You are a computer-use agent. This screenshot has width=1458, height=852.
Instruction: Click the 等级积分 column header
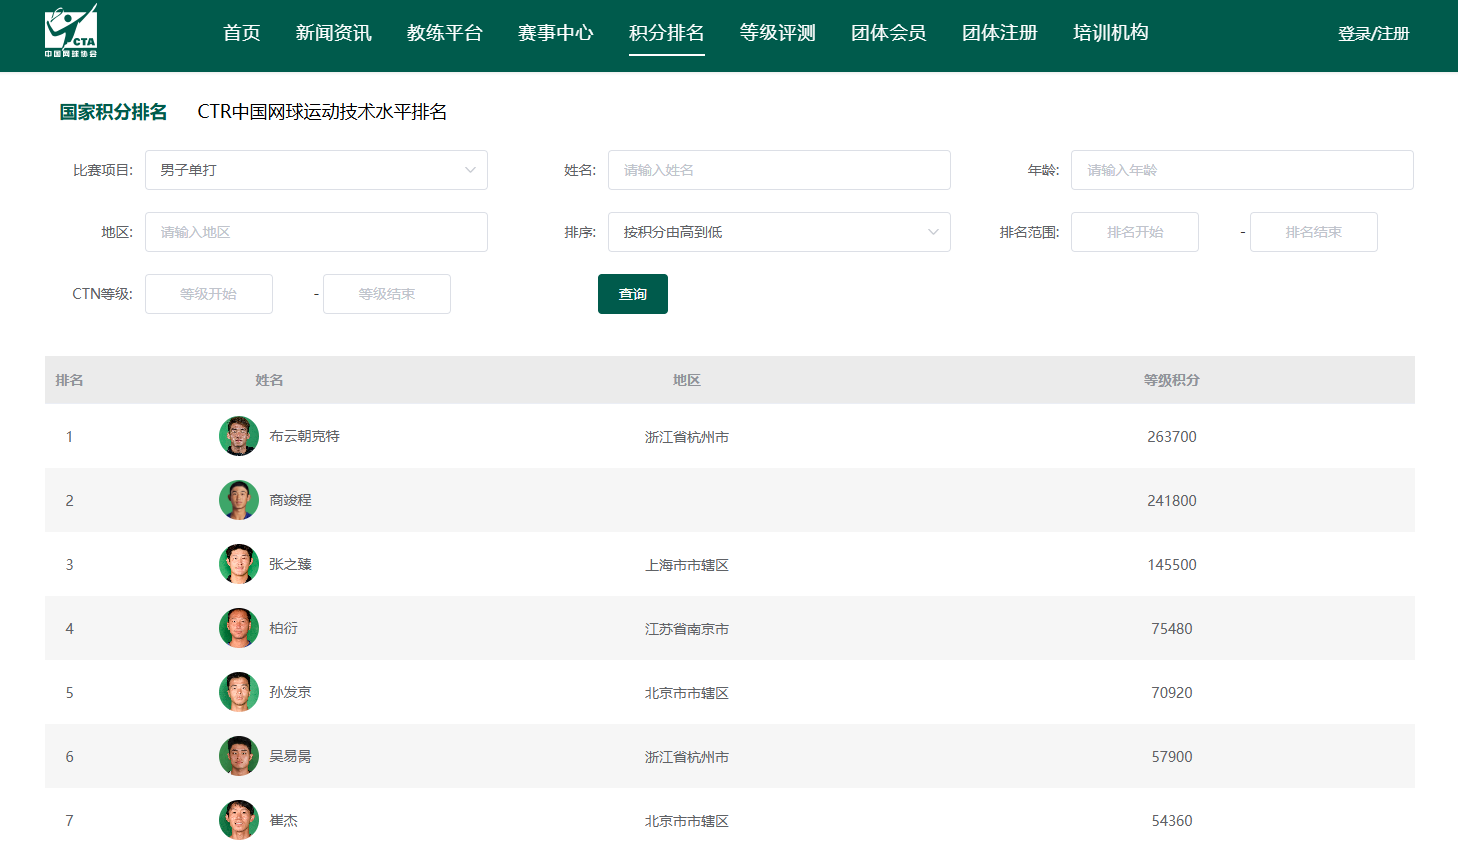coord(1172,380)
